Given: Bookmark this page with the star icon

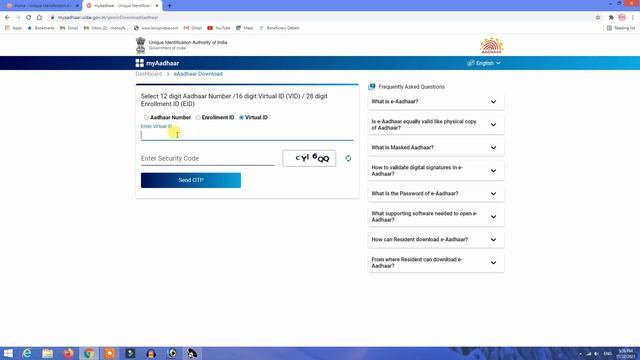Looking at the screenshot, I should point(598,18).
